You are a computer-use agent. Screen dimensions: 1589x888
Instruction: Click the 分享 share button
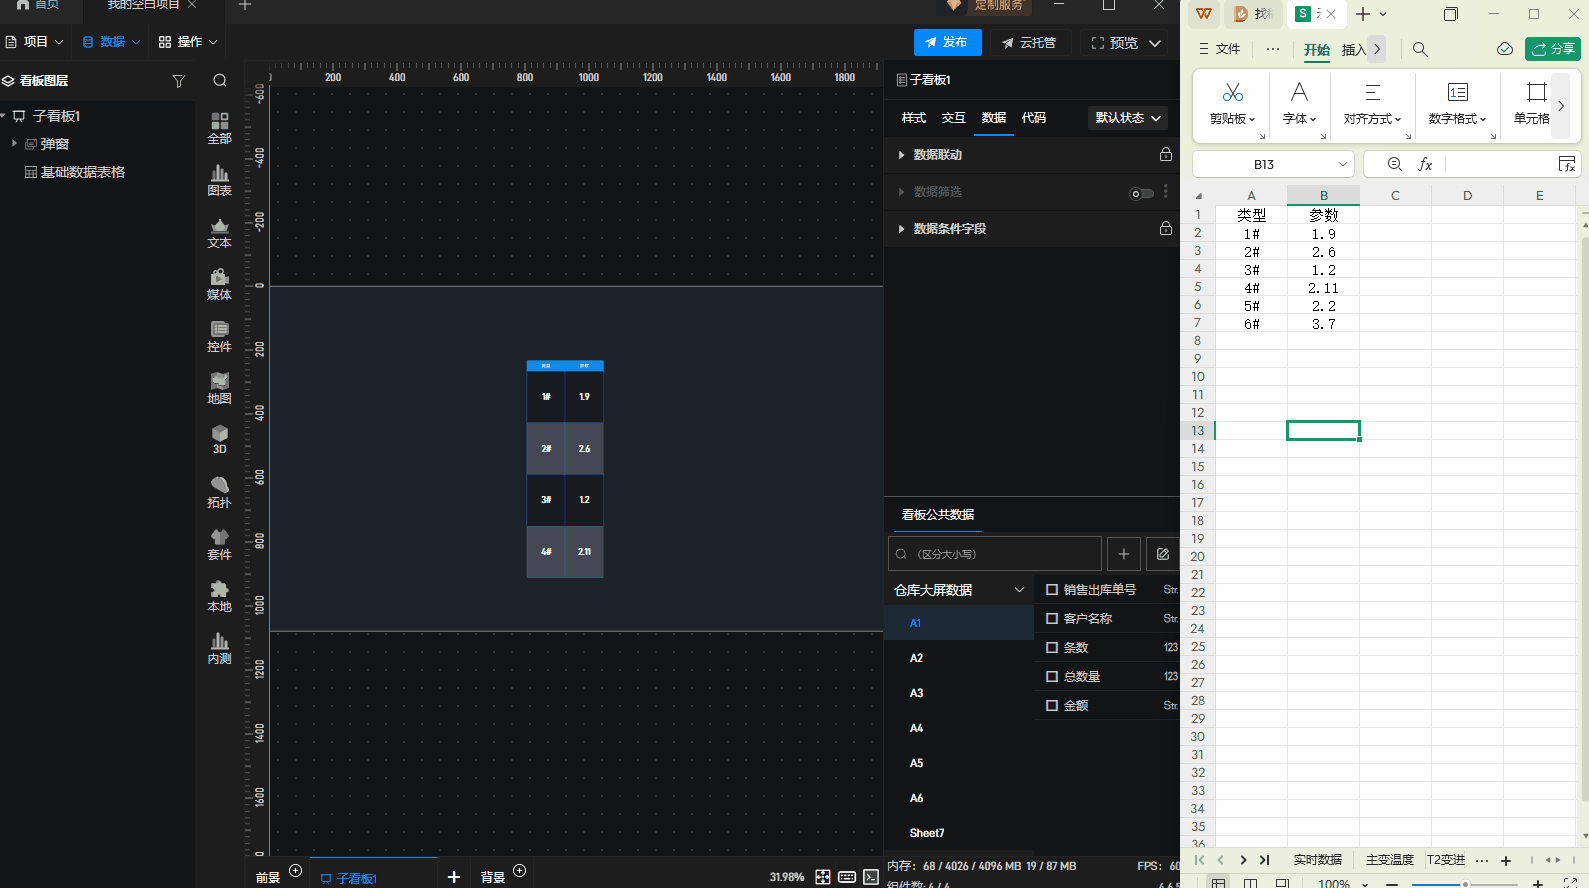point(1552,49)
